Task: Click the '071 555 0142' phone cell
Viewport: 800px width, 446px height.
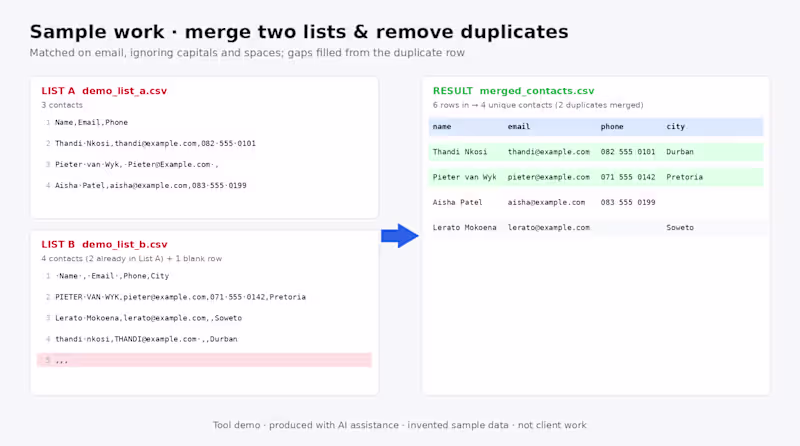Action: (628, 177)
